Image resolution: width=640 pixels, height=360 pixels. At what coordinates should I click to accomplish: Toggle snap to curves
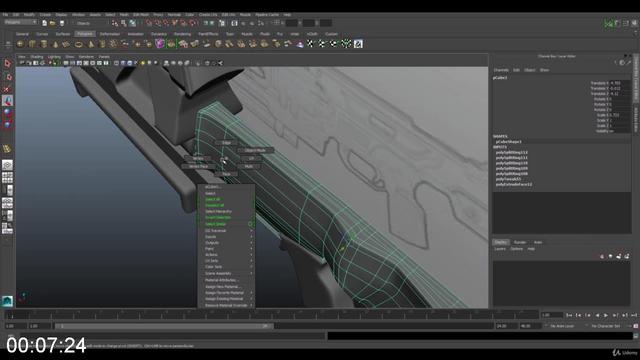(158, 23)
